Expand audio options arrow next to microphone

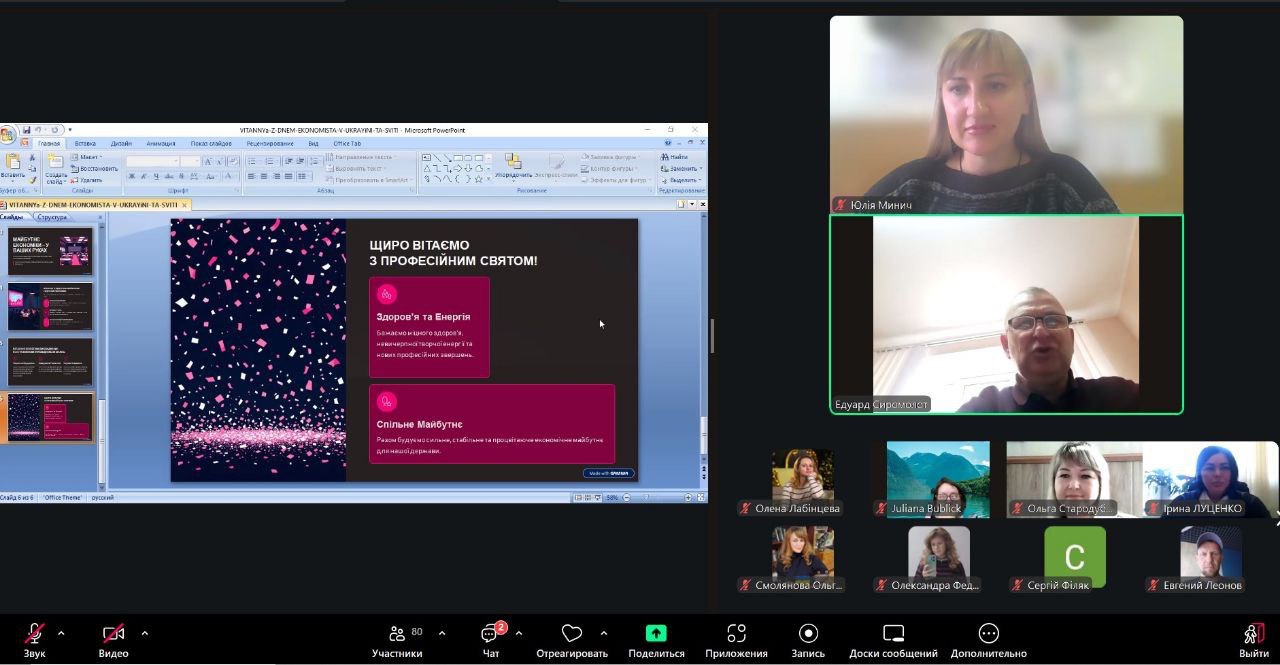click(x=61, y=633)
